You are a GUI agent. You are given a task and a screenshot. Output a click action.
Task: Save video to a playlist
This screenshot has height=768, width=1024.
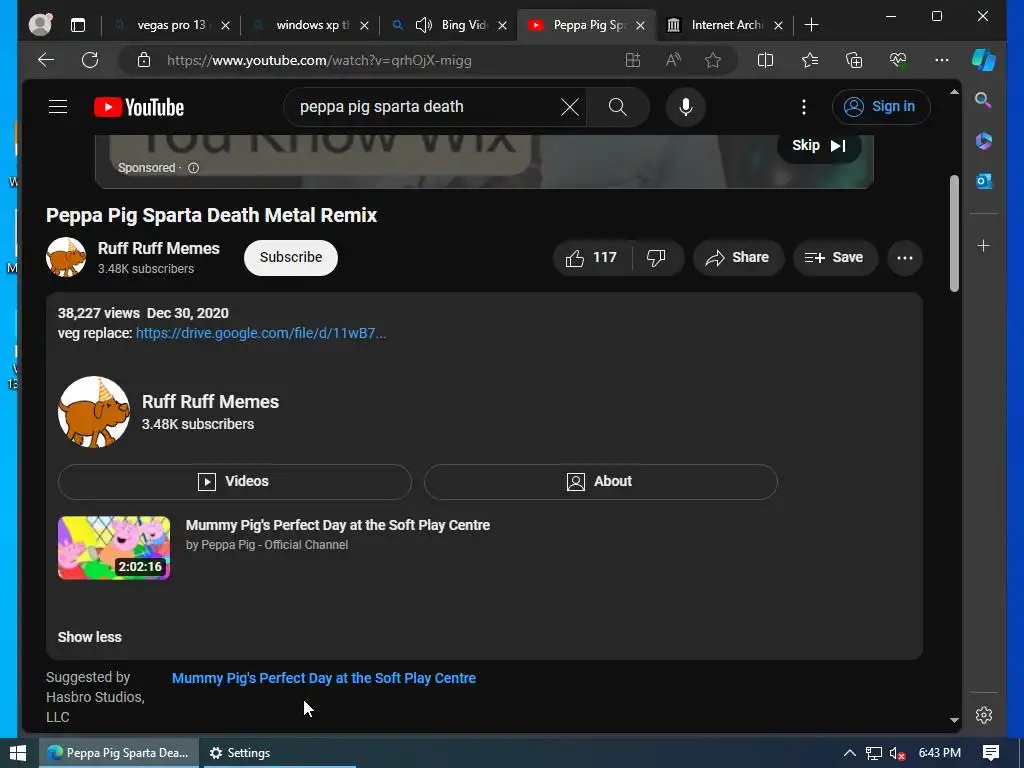click(x=834, y=257)
